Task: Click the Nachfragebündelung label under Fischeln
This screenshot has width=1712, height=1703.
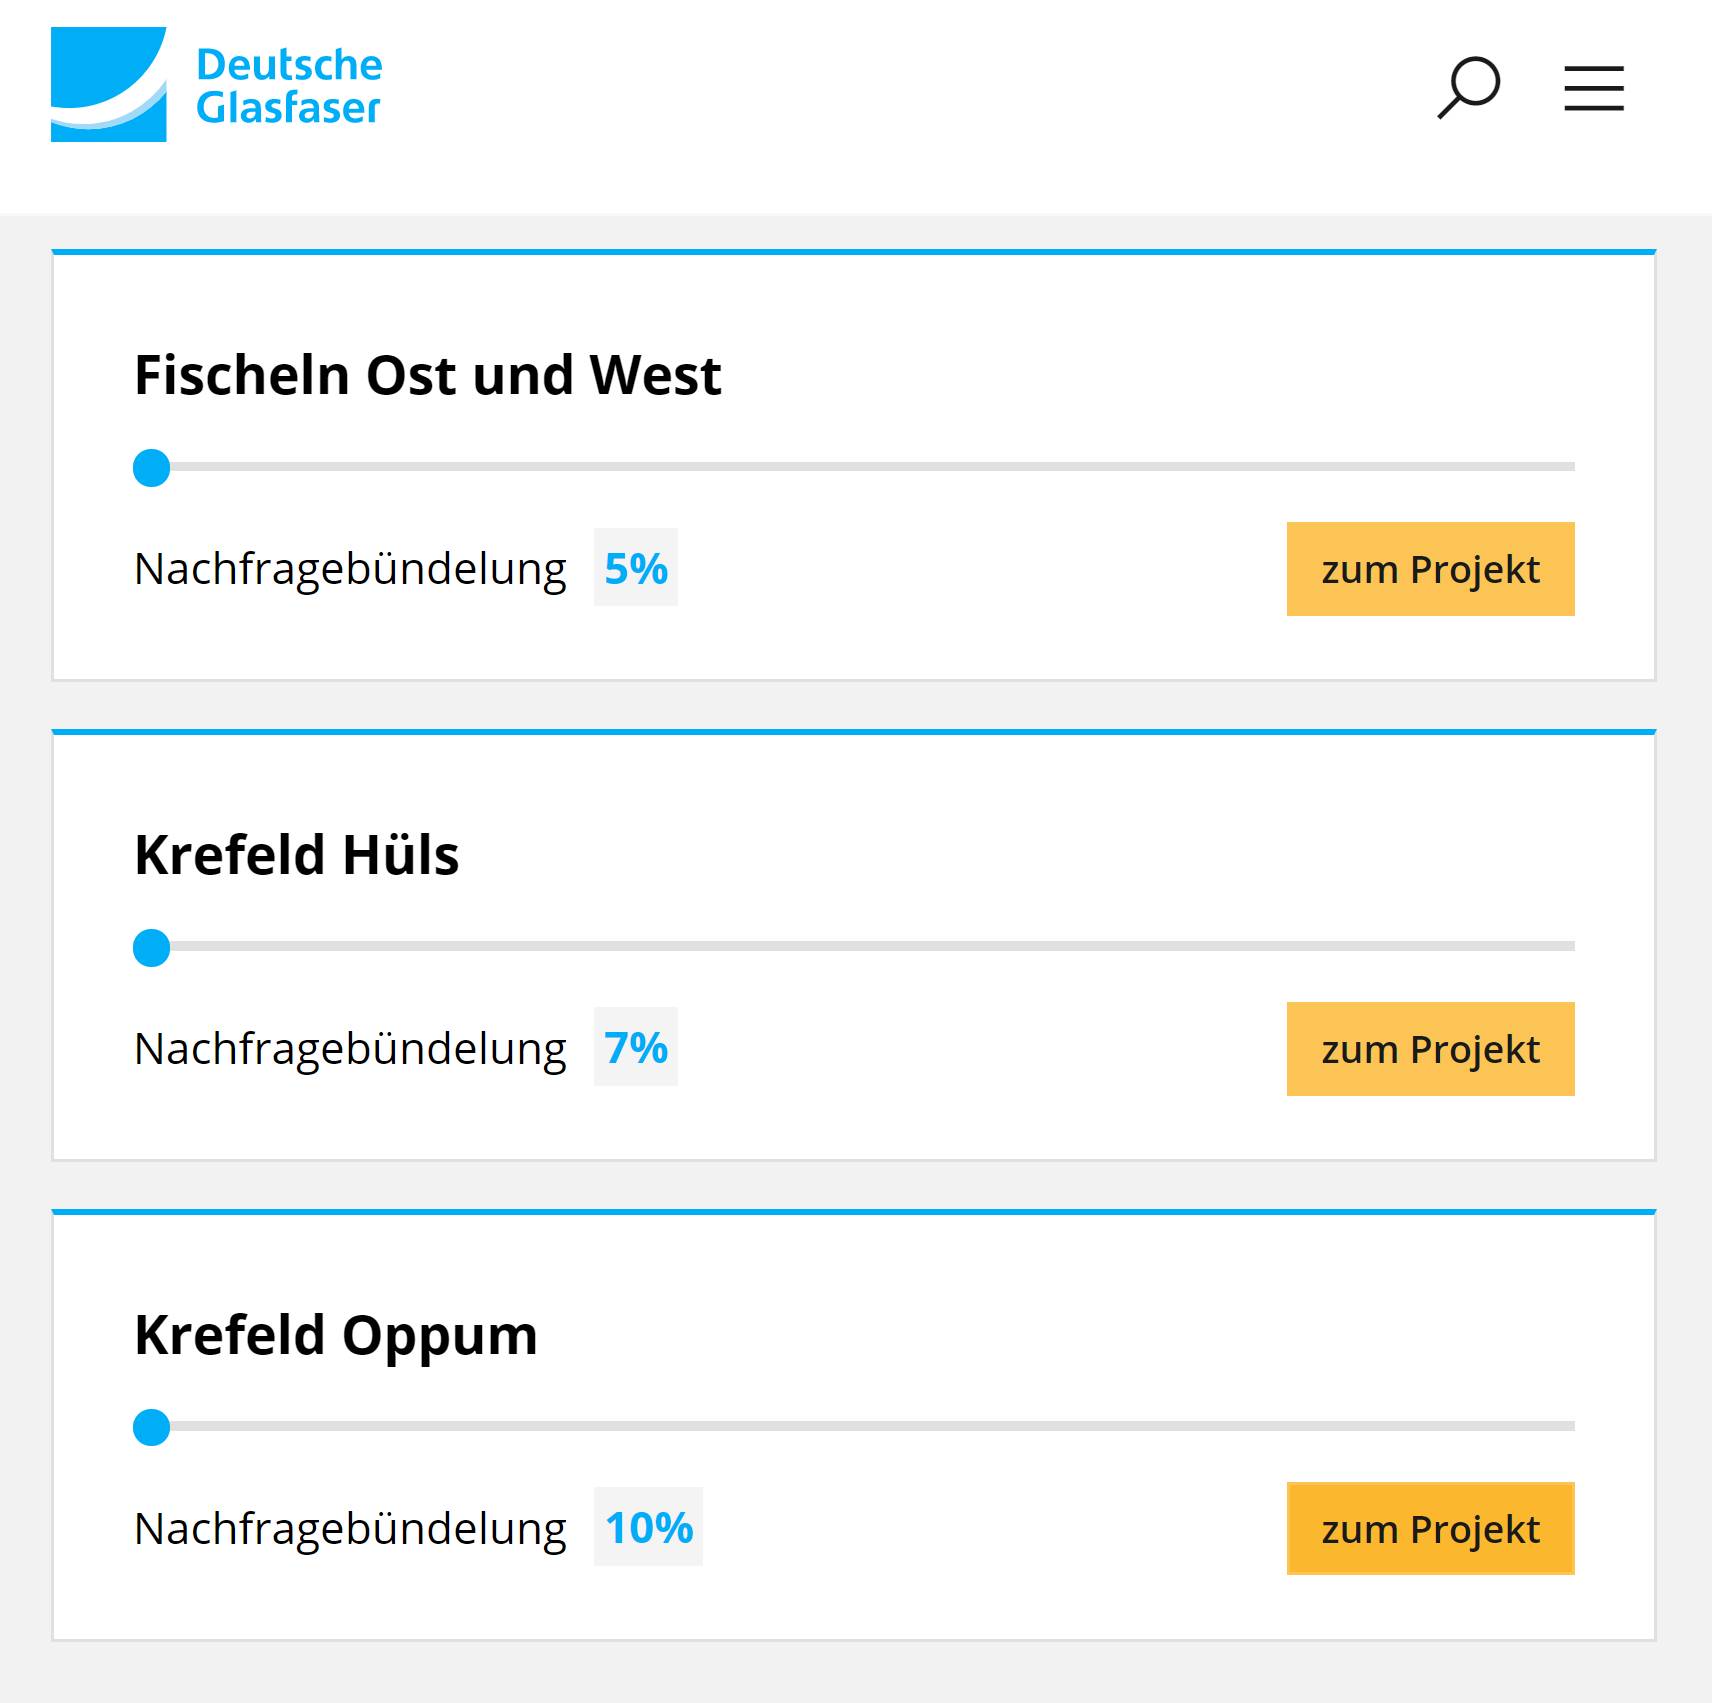Action: coord(350,569)
